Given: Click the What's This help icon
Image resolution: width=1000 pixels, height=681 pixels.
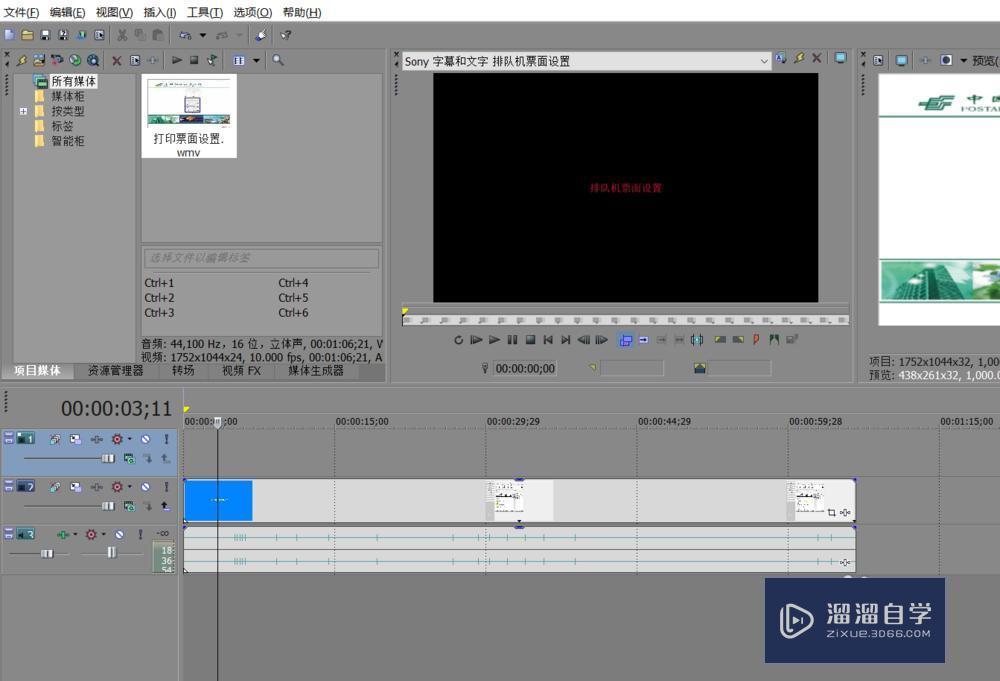Looking at the screenshot, I should pos(285,35).
